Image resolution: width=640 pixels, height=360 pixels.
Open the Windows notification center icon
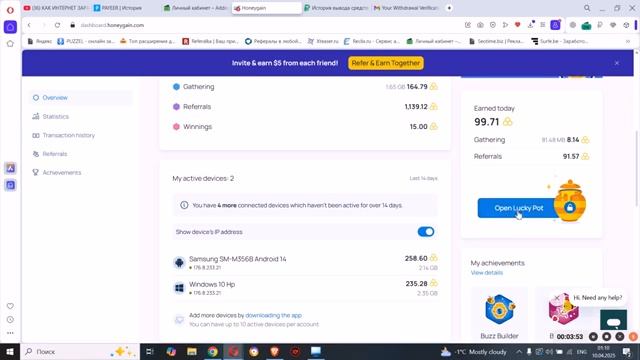[x=627, y=351]
